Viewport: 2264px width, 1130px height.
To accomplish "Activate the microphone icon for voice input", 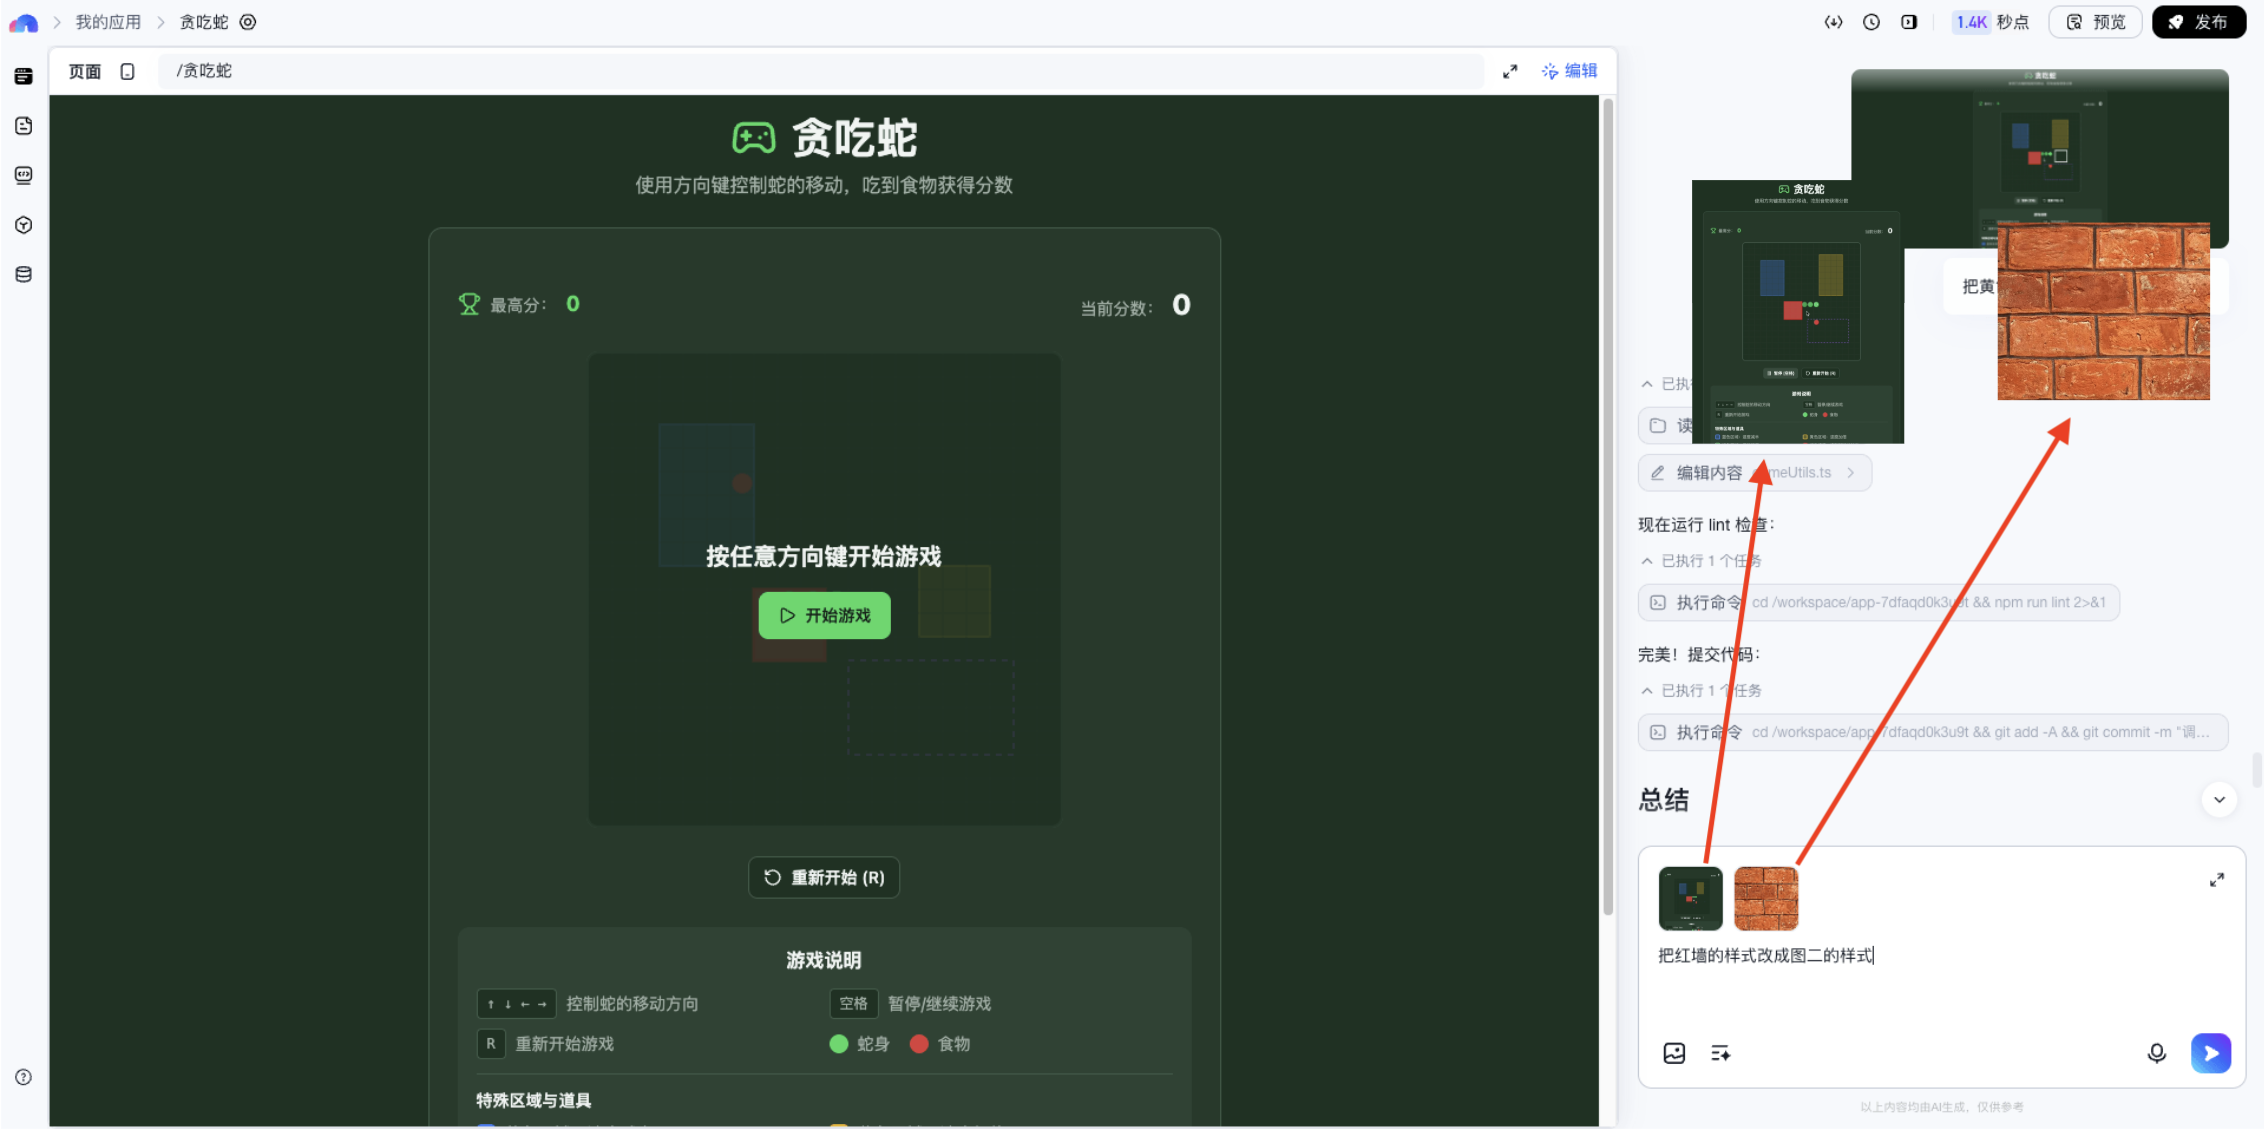I will pos(2156,1053).
